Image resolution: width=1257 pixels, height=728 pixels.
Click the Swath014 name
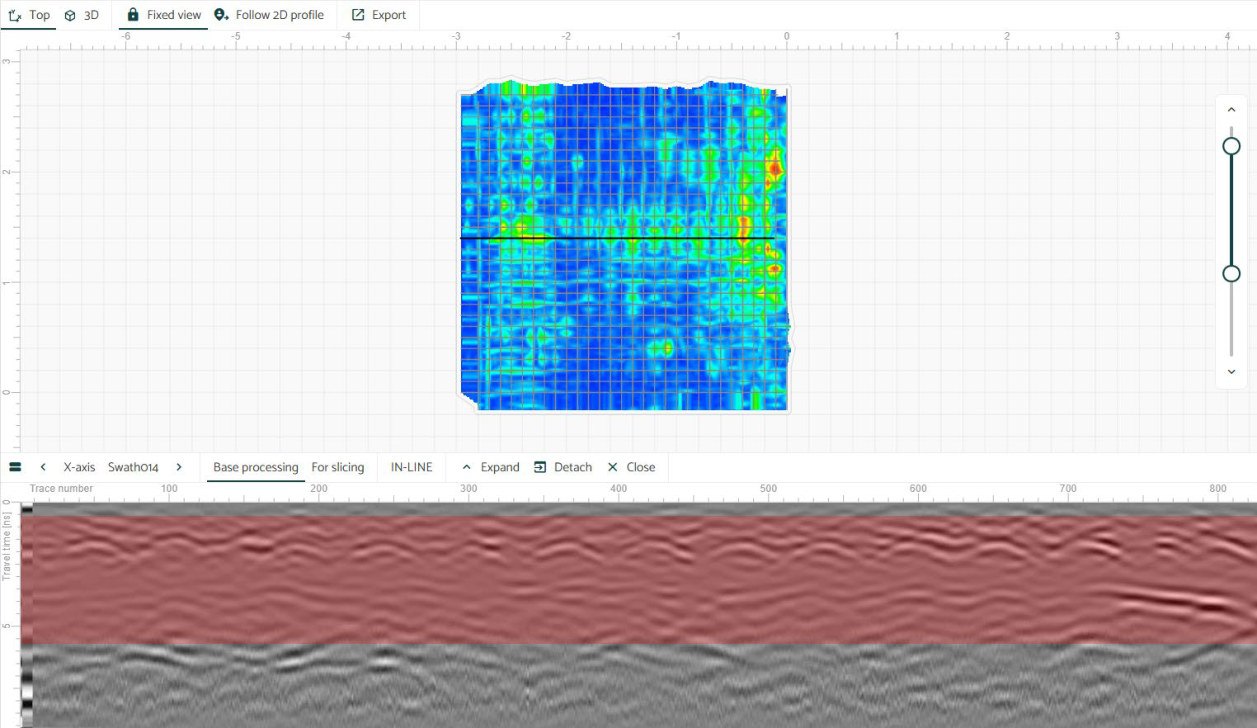point(133,467)
